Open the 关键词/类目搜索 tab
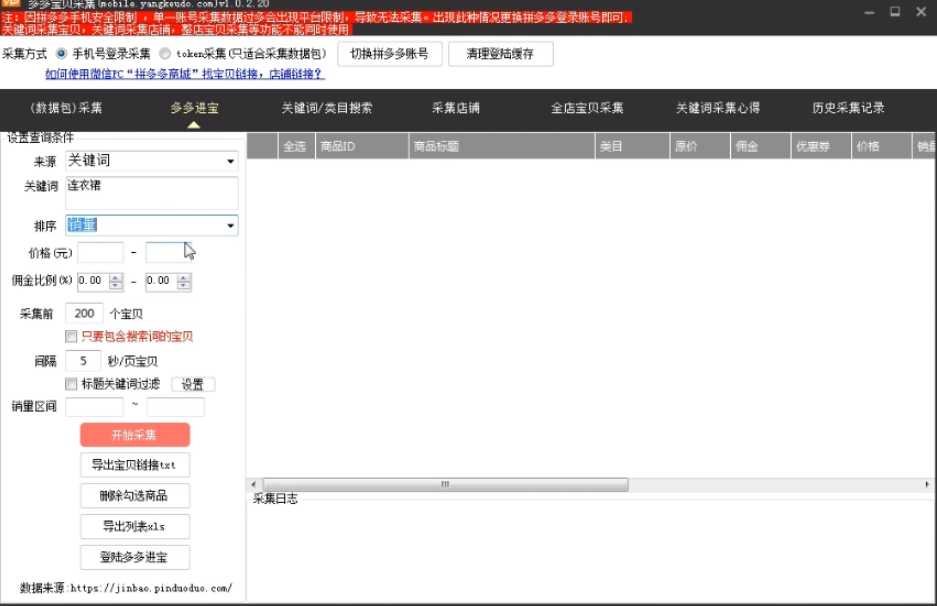This screenshot has width=937, height=606. pyautogui.click(x=327, y=108)
